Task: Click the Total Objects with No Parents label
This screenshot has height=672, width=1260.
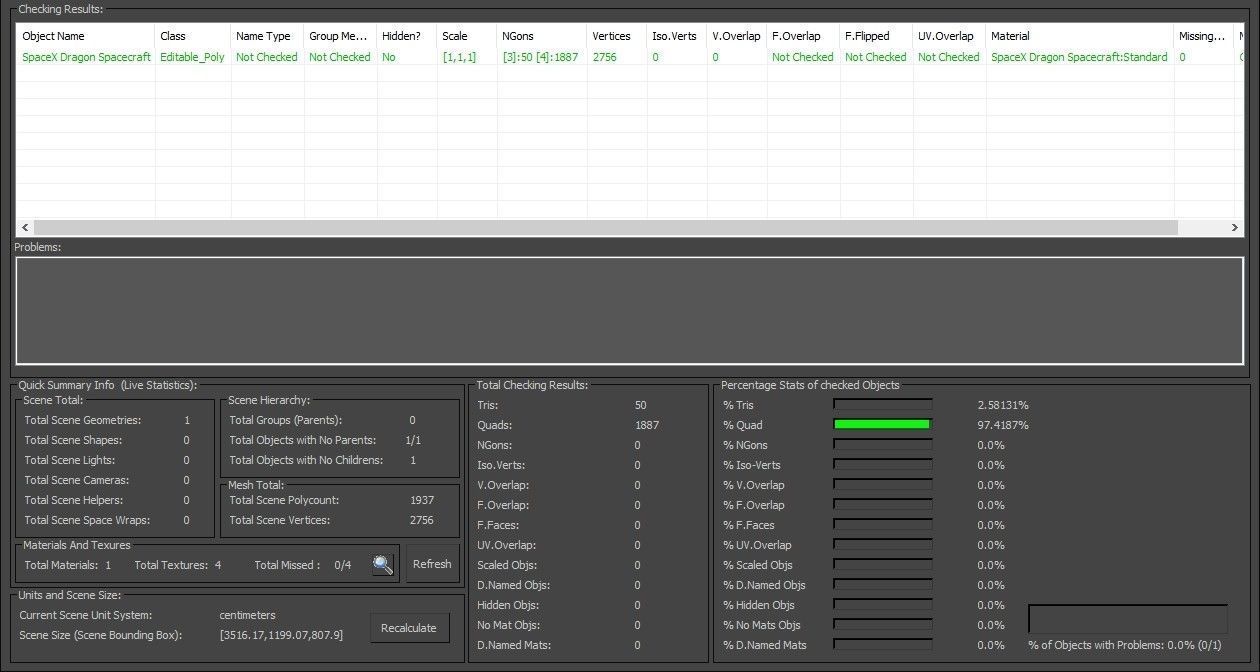Action: pos(303,440)
